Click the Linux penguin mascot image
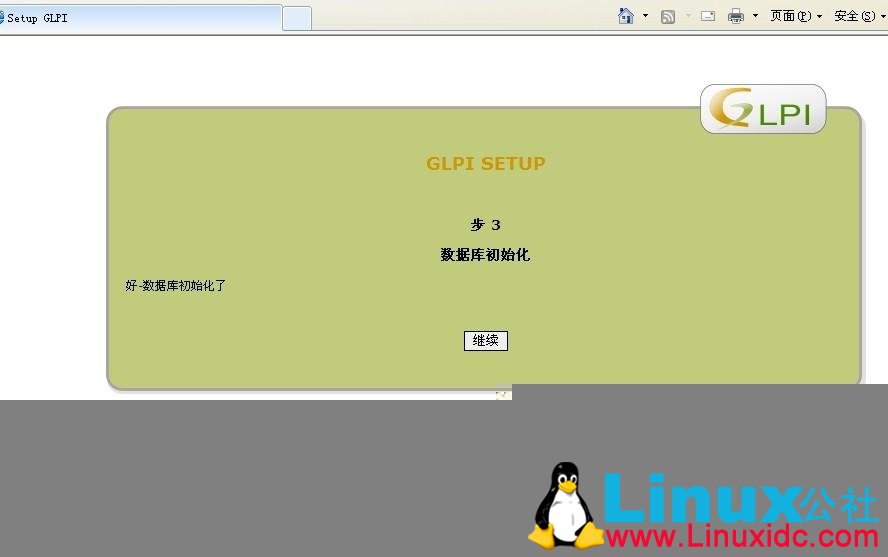This screenshot has height=557, width=888. point(566,506)
